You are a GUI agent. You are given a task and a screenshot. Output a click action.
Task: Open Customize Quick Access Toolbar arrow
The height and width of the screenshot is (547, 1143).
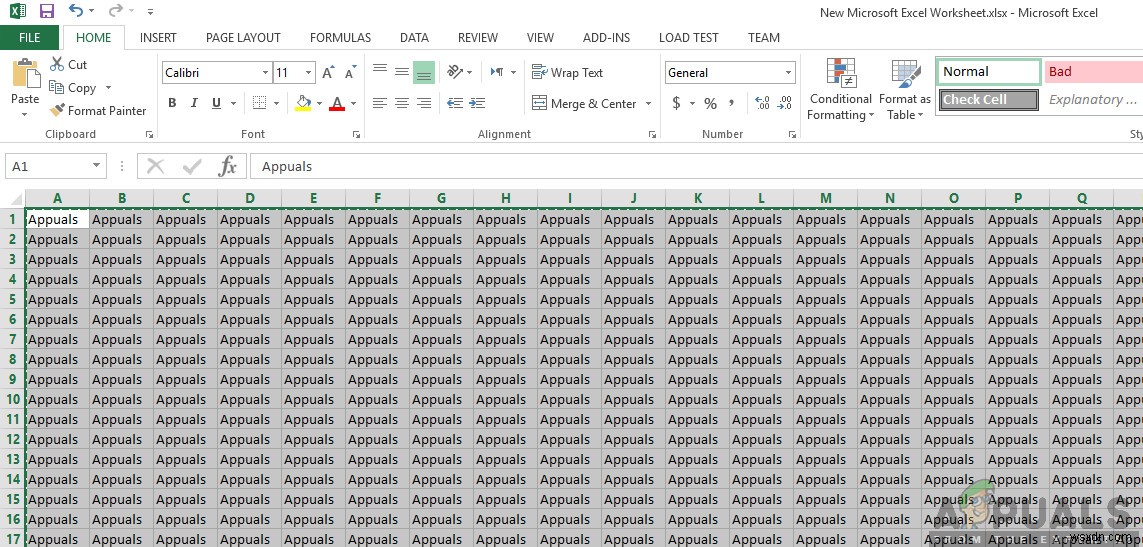(150, 12)
